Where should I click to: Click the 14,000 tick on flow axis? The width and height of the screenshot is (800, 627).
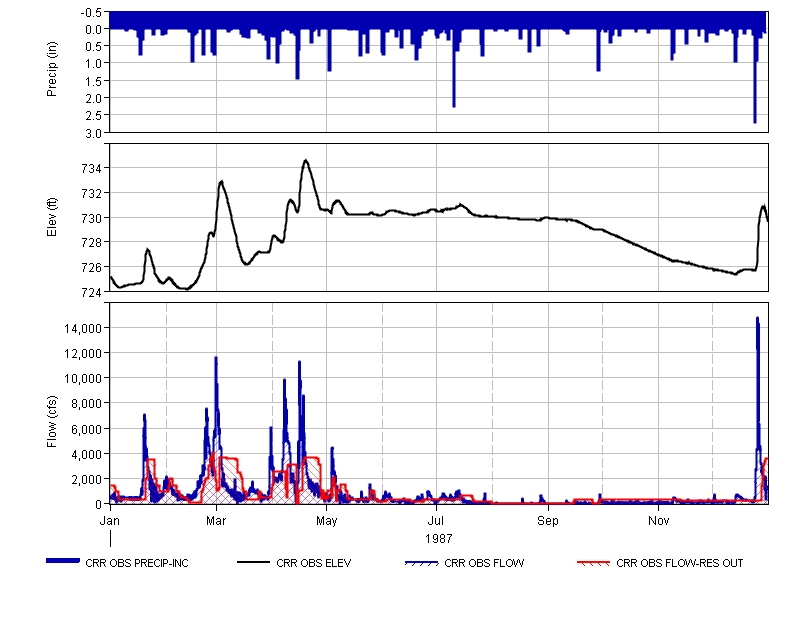pos(83,329)
